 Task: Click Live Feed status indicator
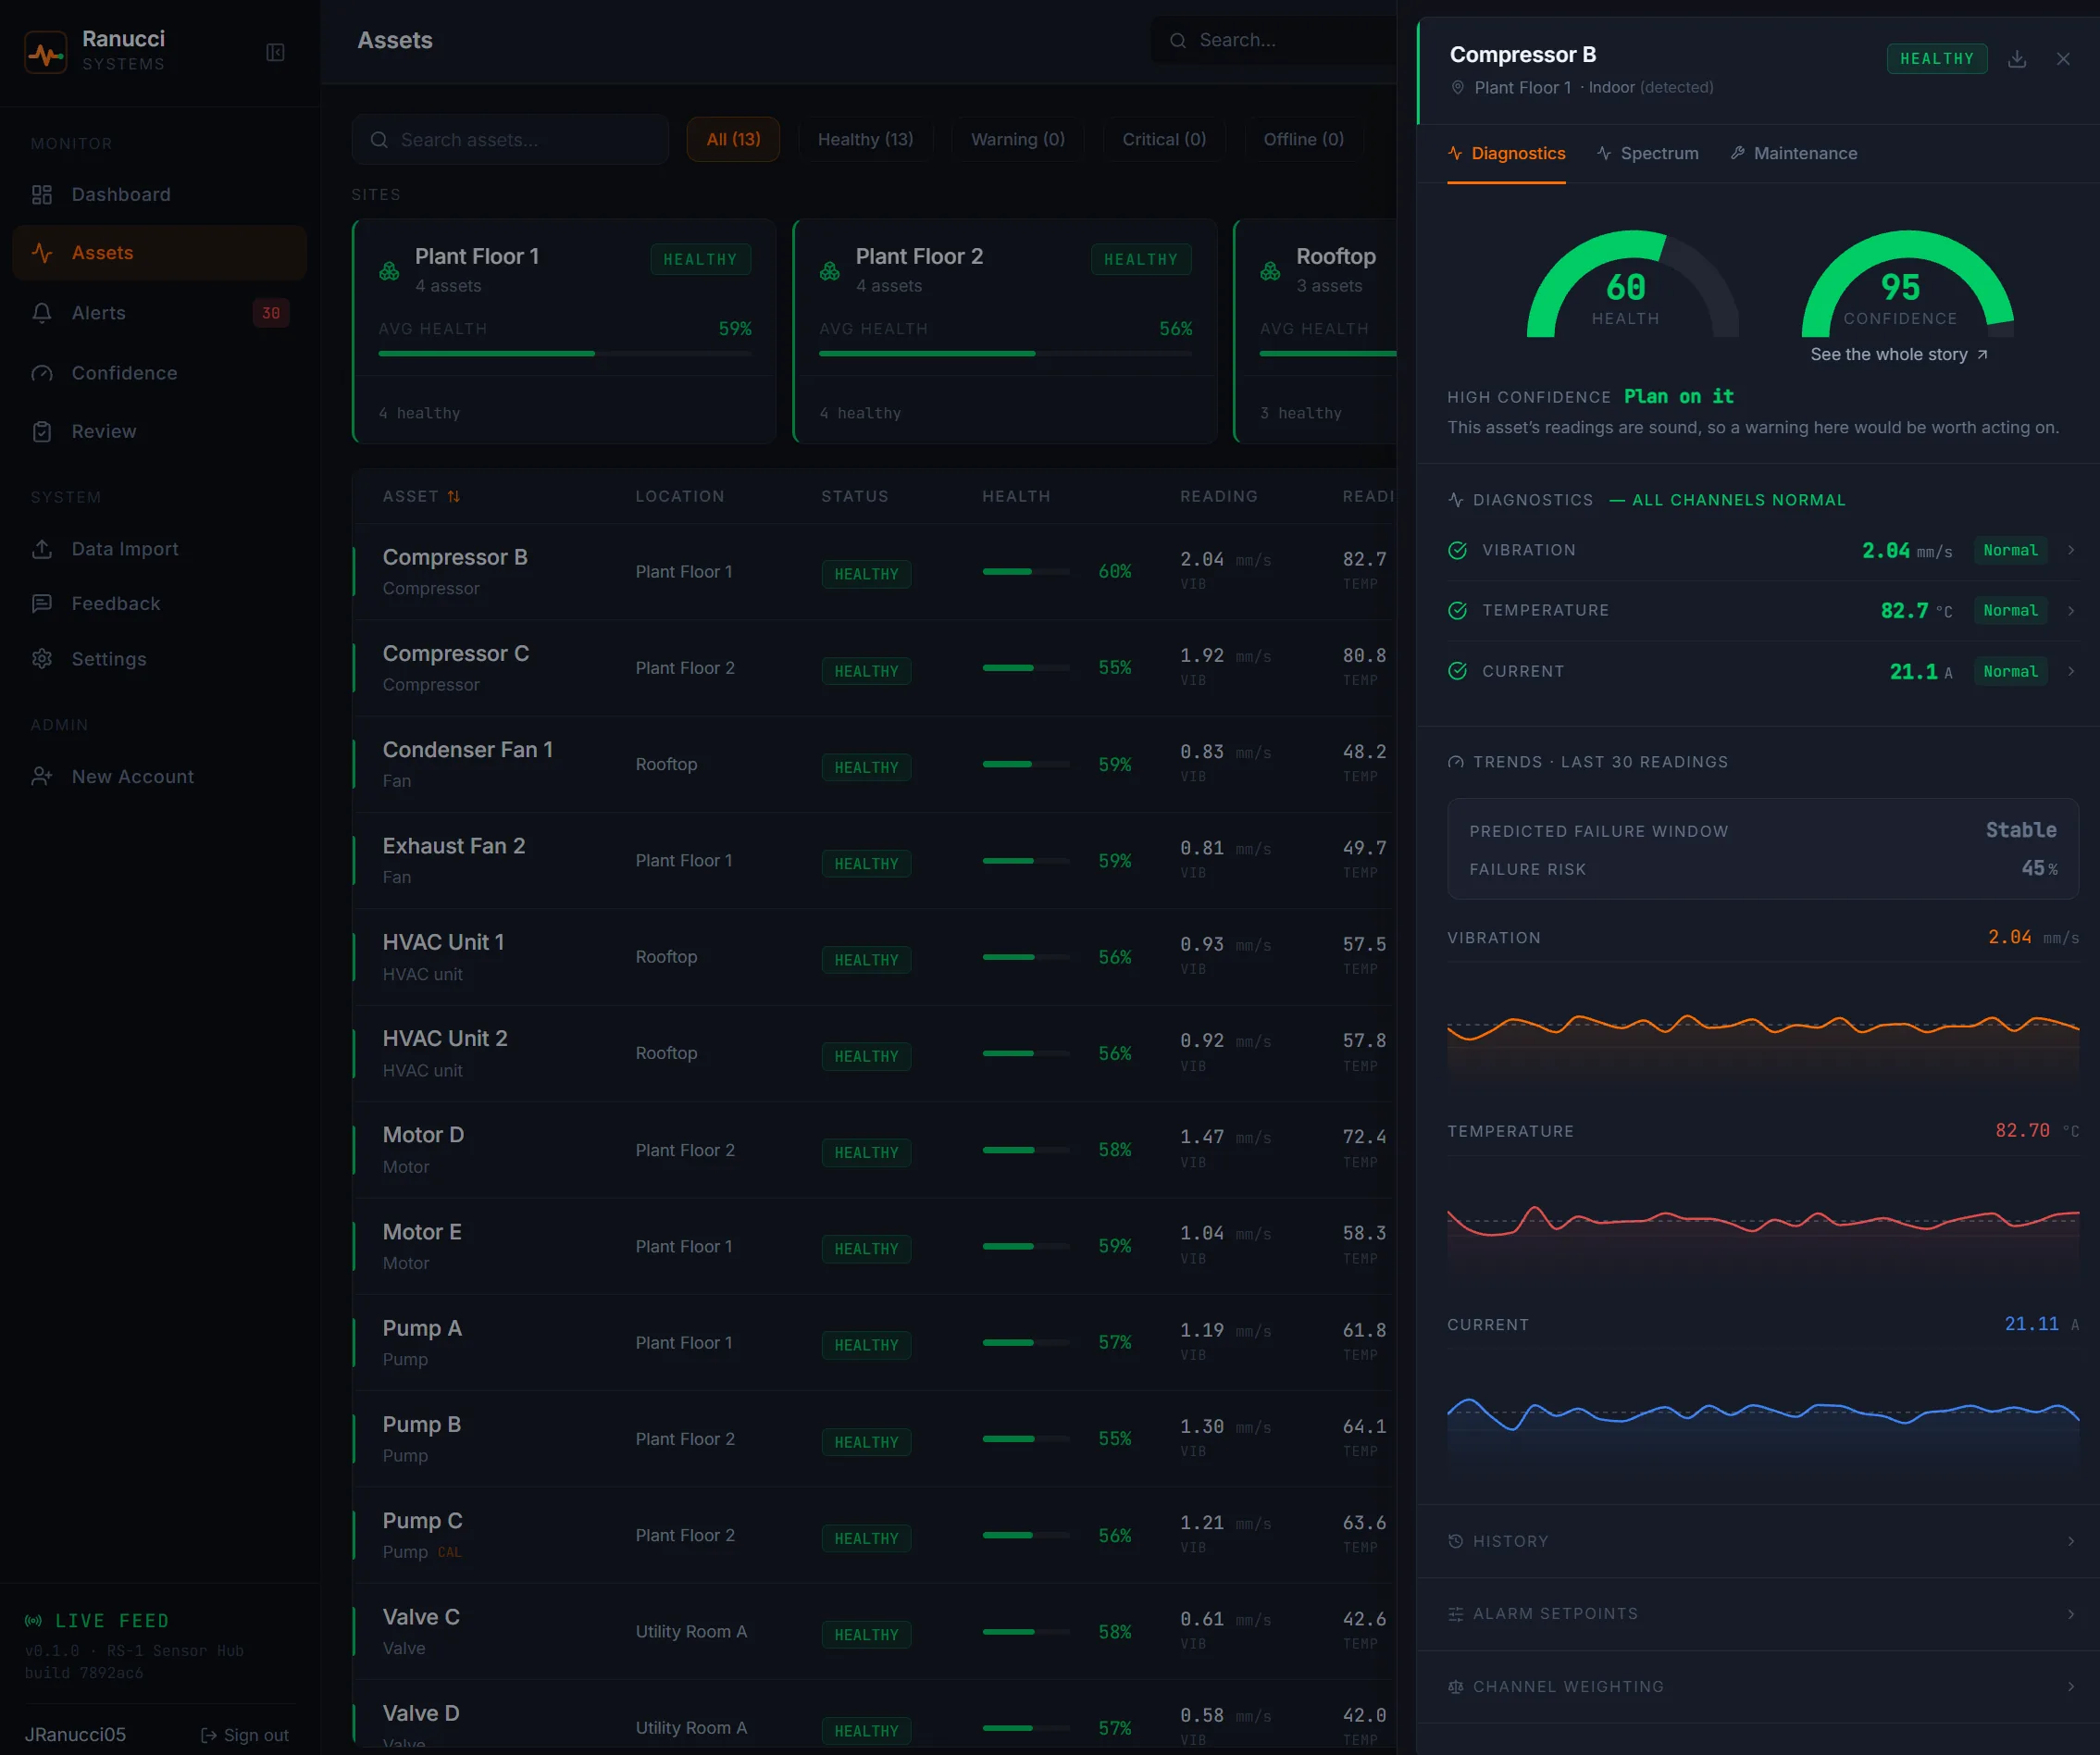click(x=97, y=1620)
